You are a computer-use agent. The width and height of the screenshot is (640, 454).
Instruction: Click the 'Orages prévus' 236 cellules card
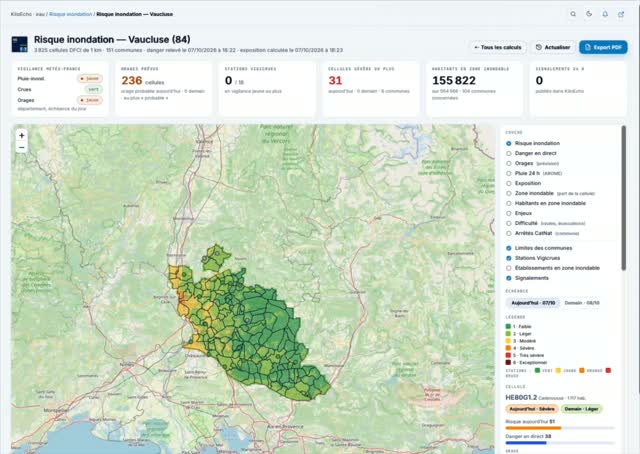pos(163,88)
